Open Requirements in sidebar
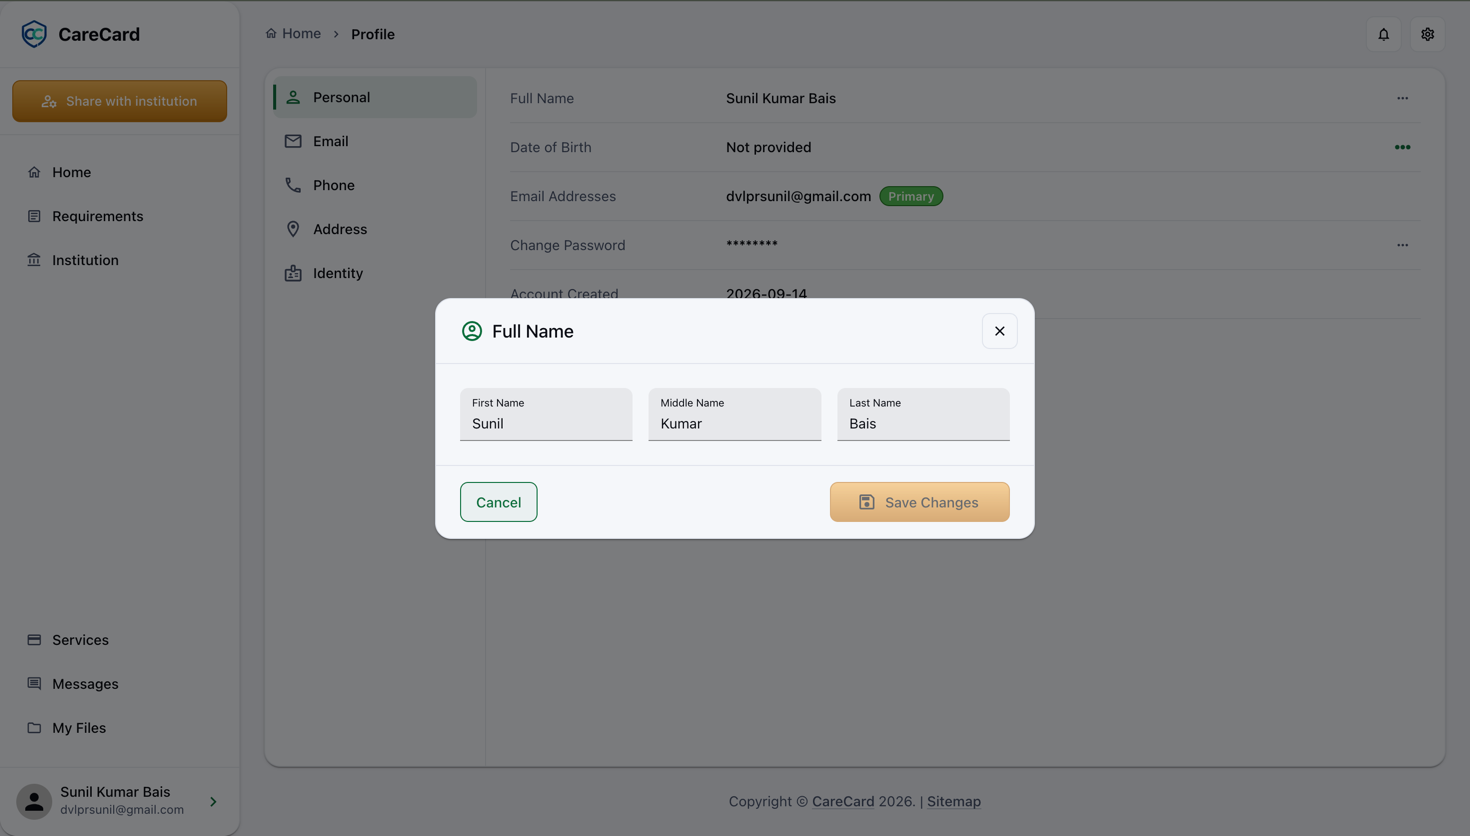 point(120,216)
